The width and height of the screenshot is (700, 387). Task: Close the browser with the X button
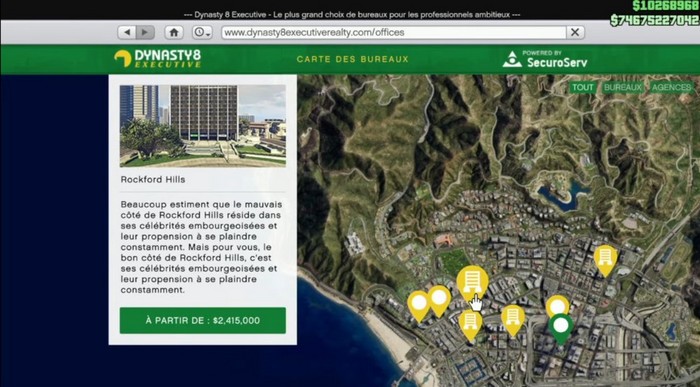point(575,33)
